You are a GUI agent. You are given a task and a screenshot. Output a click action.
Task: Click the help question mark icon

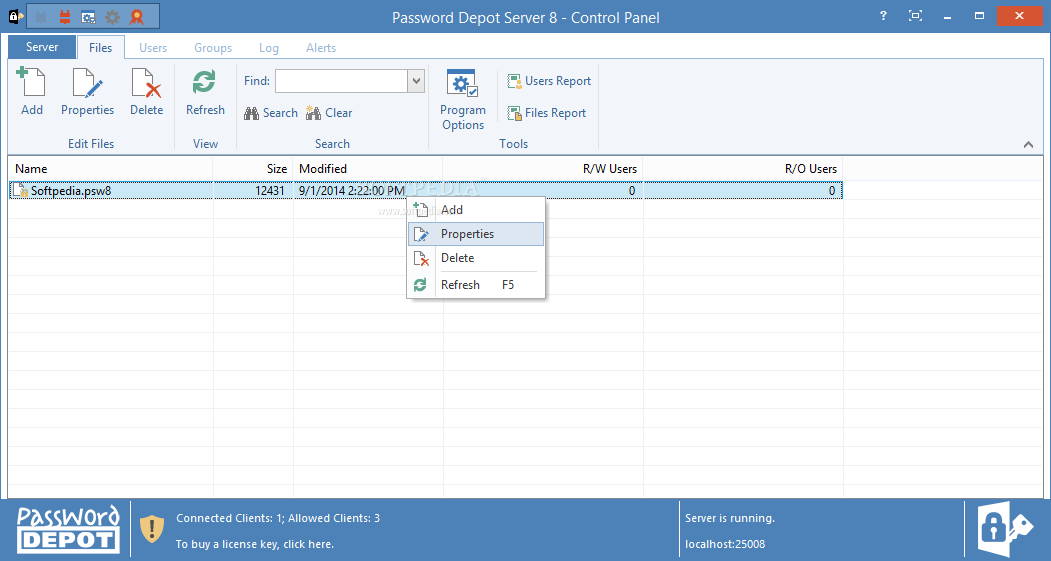(x=883, y=15)
